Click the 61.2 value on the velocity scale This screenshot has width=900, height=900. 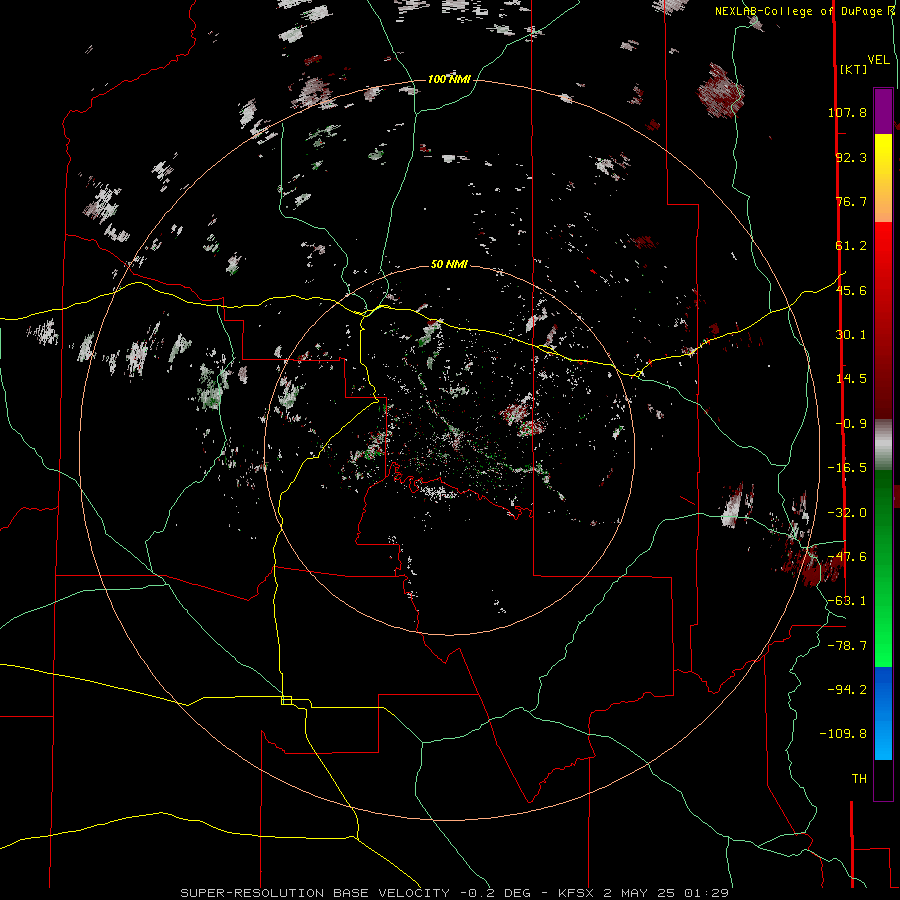[x=851, y=246]
